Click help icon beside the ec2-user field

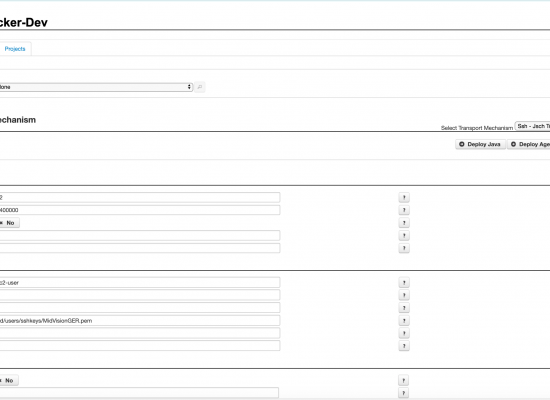pos(404,282)
